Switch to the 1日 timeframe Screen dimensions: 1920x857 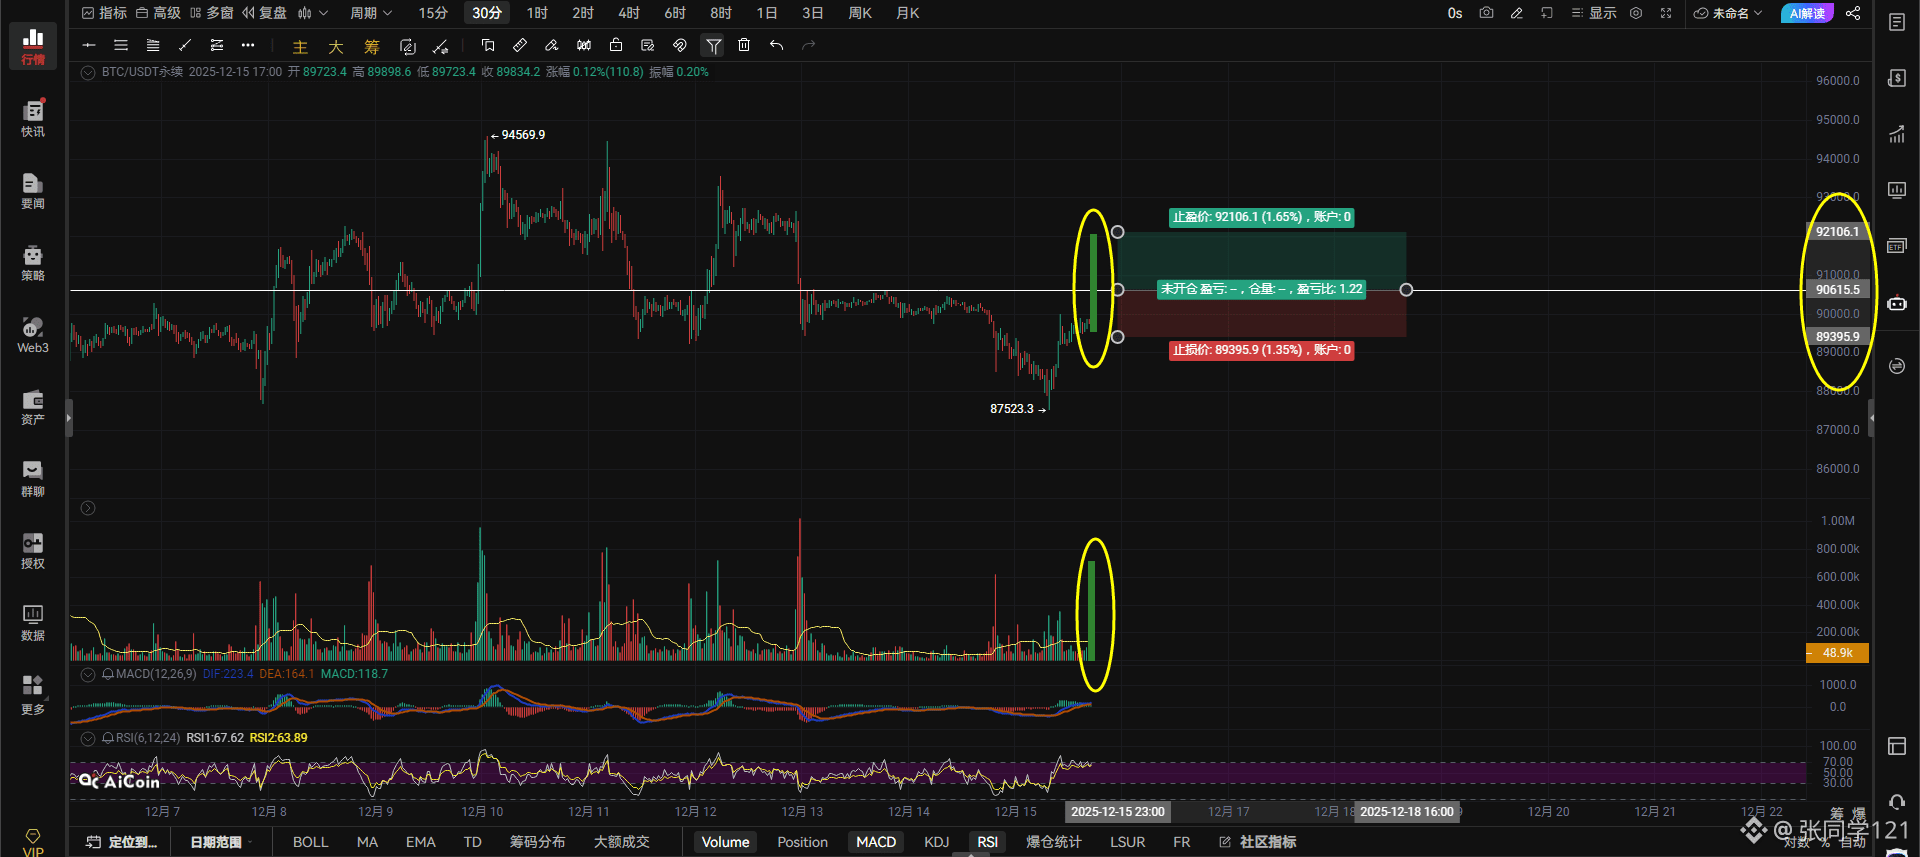pyautogui.click(x=767, y=13)
